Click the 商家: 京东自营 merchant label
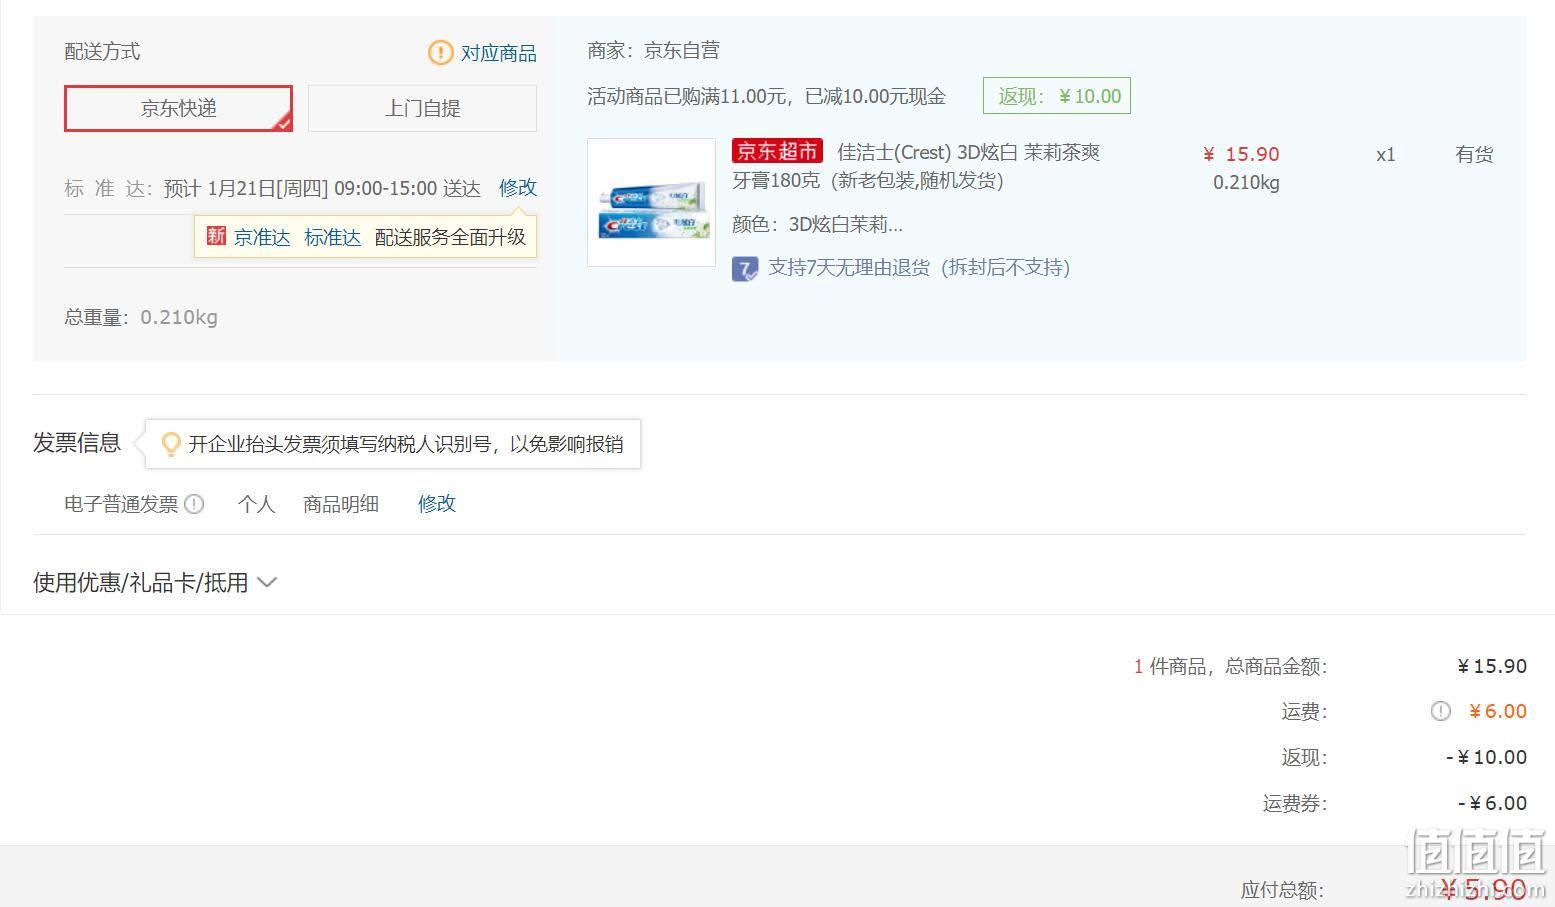Screen dimensions: 1555x907 pyautogui.click(x=653, y=50)
